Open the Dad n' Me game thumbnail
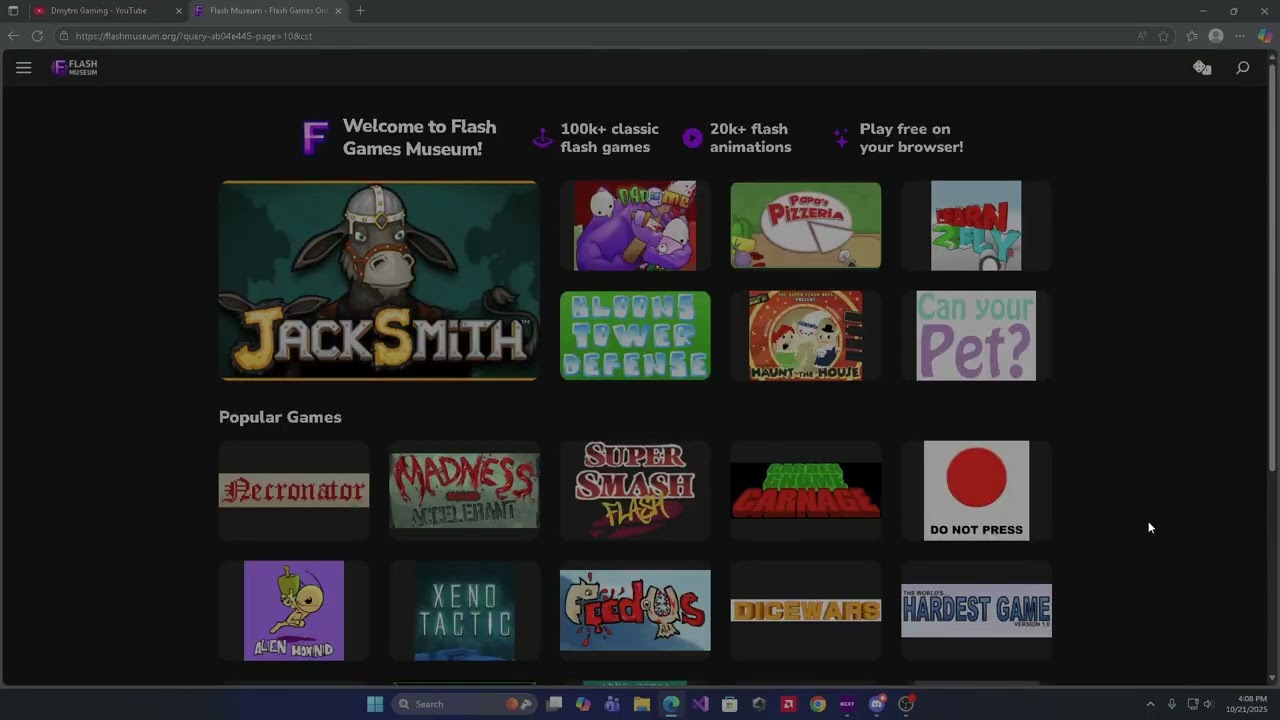Image resolution: width=1280 pixels, height=720 pixels. pyautogui.click(x=635, y=226)
